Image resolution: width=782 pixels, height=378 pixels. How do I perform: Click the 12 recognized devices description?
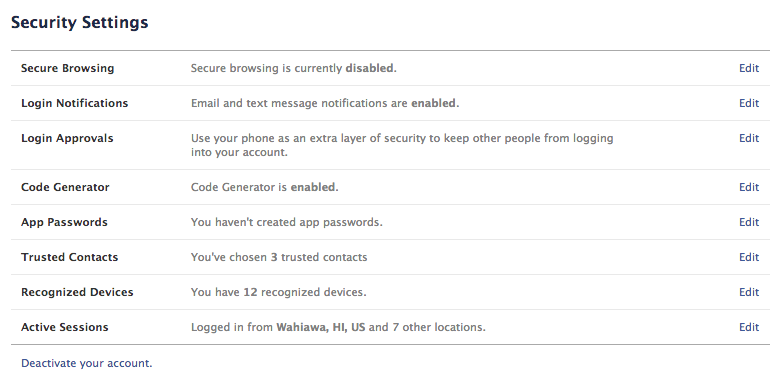pyautogui.click(x=278, y=292)
